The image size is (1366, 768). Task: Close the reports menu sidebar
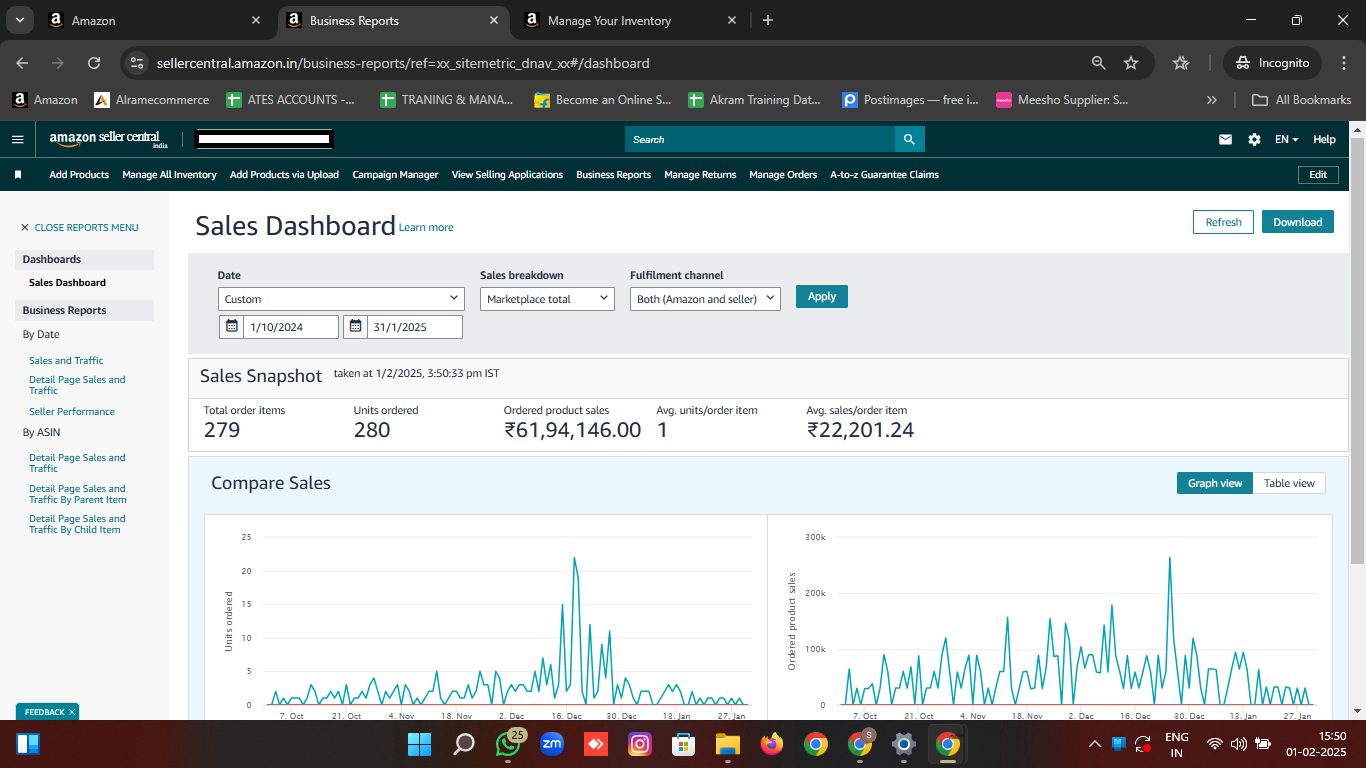[79, 228]
